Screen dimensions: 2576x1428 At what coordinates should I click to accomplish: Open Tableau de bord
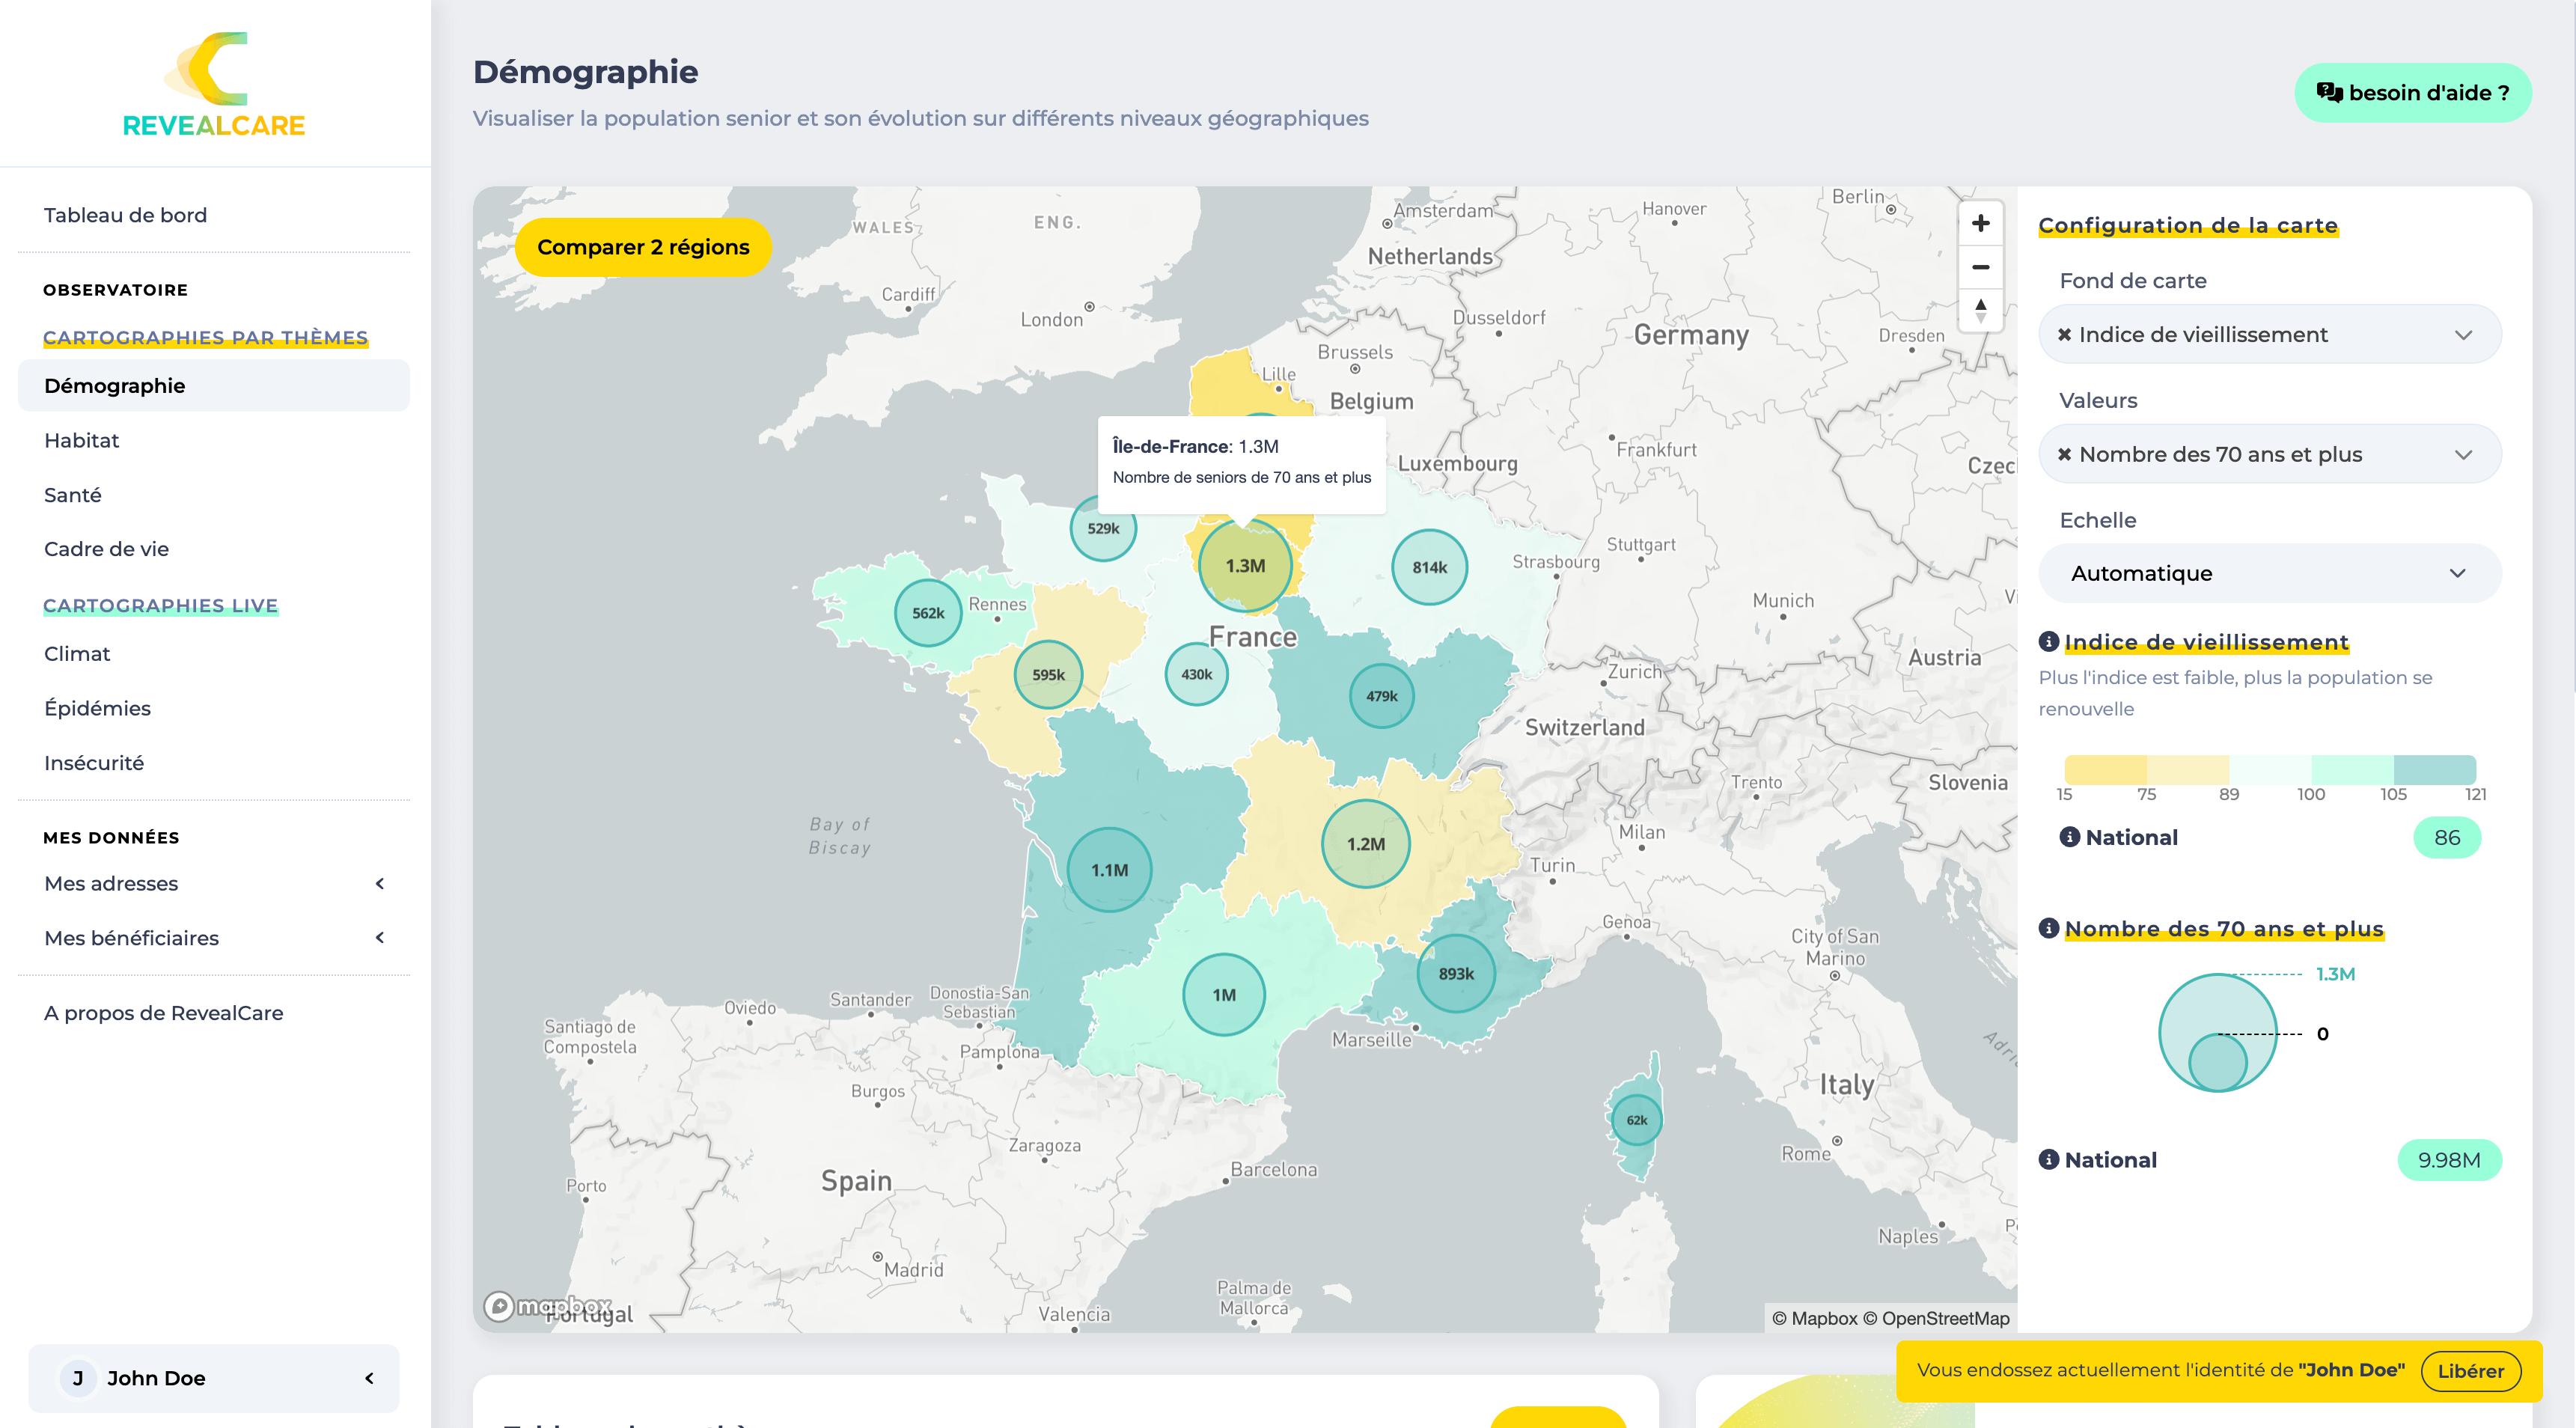tap(125, 215)
